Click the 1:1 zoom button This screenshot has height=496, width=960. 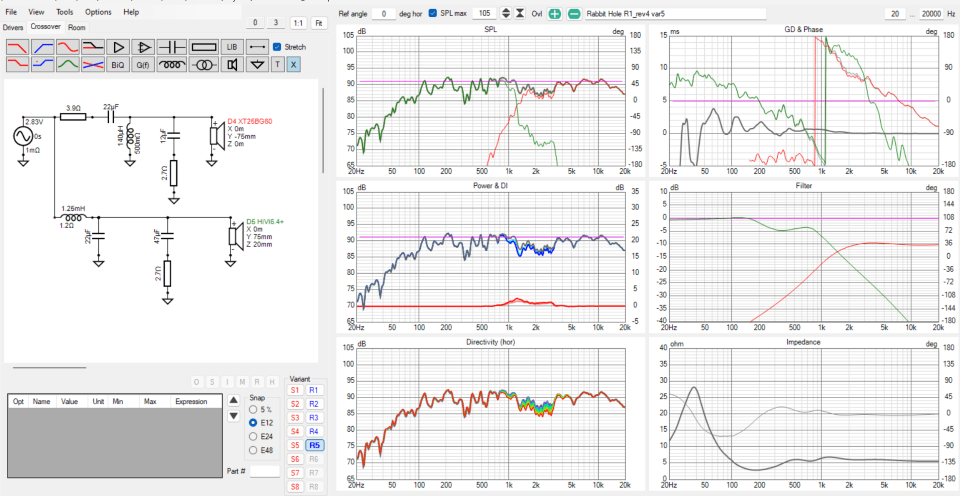coord(298,23)
